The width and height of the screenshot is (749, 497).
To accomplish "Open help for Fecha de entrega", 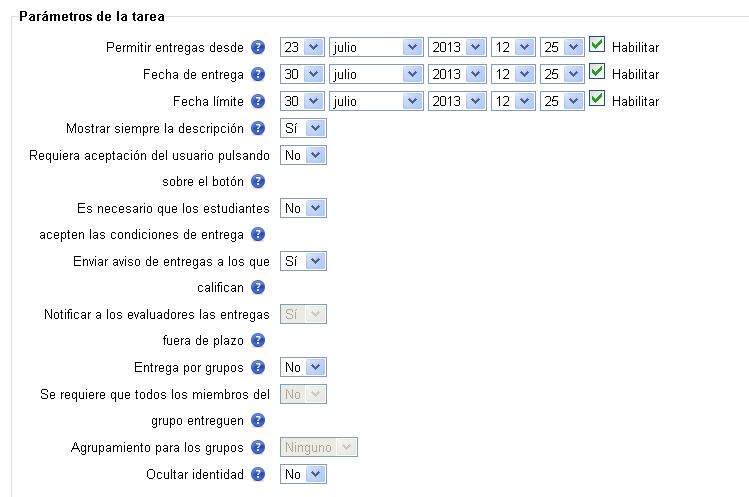I will pyautogui.click(x=258, y=74).
